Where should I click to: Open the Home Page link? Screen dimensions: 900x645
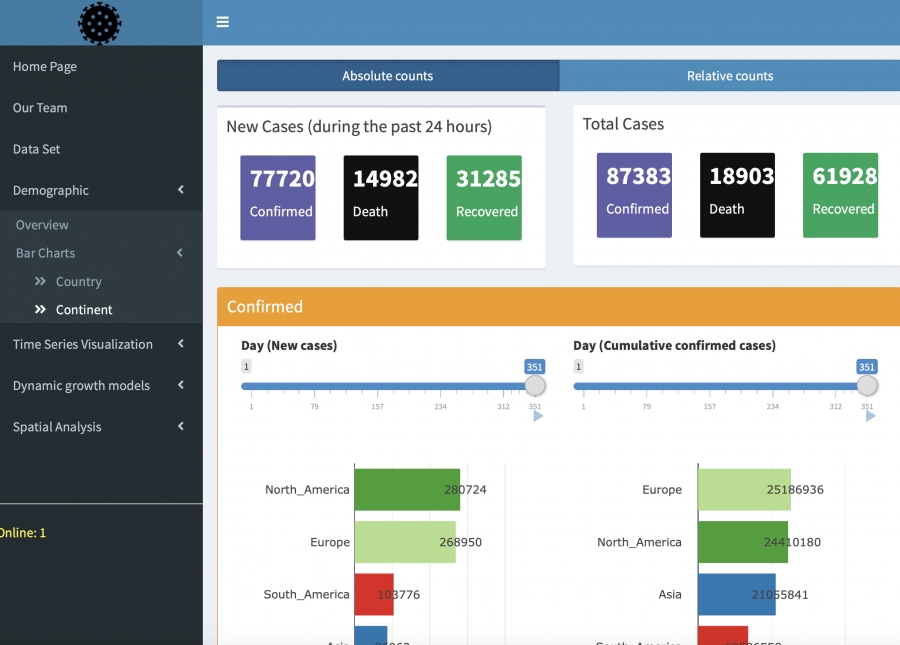[x=45, y=66]
